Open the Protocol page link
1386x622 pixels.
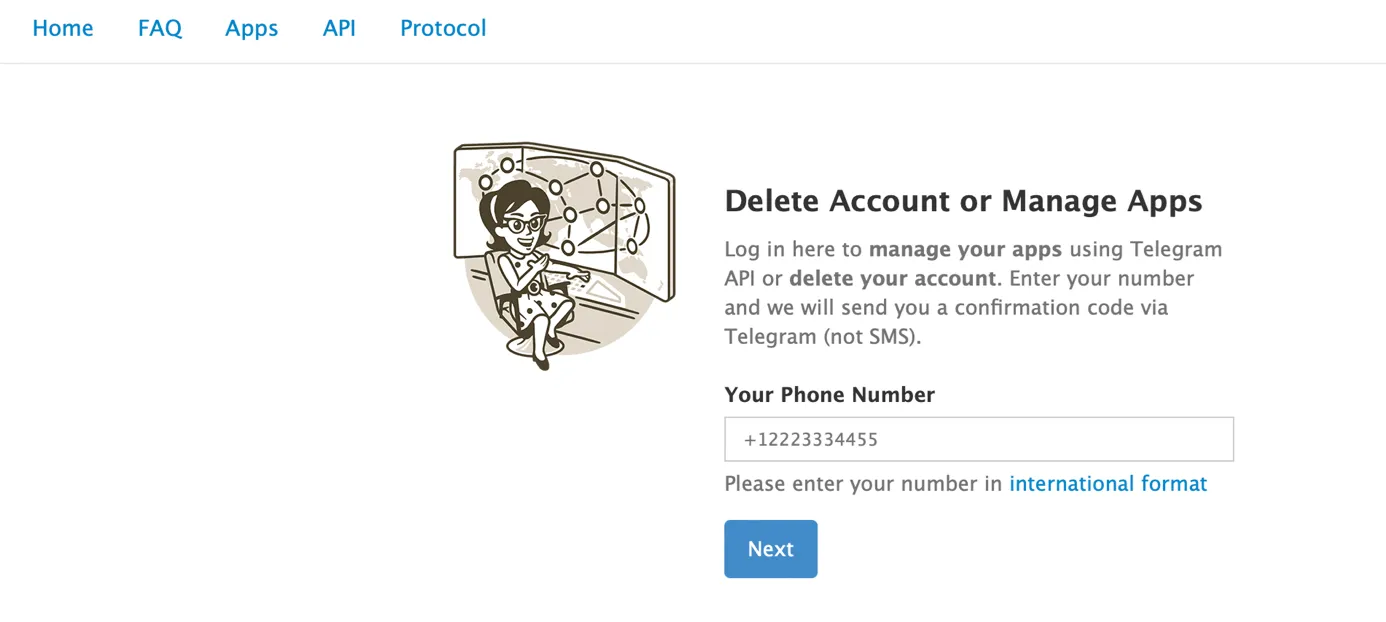[x=443, y=28]
